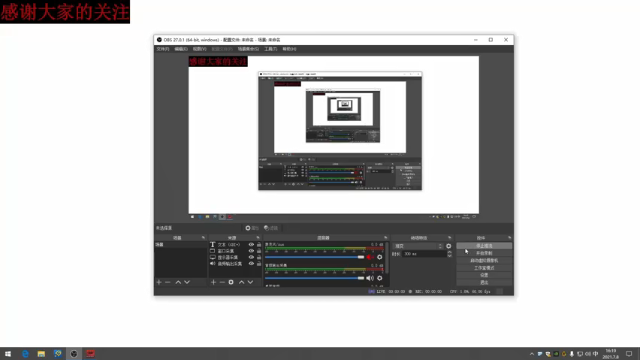Undock the Audio Mixer panel corner icon
This screenshot has width=640, height=360.
point(385,238)
